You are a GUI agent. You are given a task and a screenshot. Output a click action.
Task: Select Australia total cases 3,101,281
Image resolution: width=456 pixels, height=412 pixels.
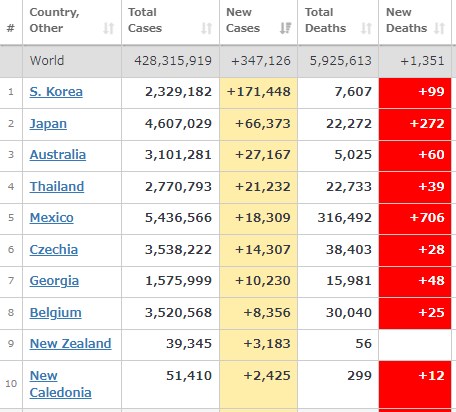click(178, 155)
